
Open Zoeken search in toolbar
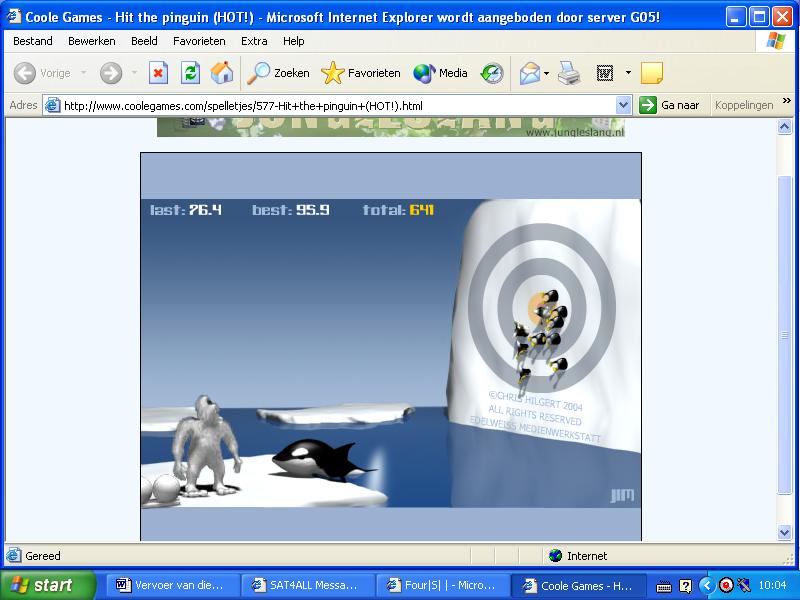pos(279,73)
